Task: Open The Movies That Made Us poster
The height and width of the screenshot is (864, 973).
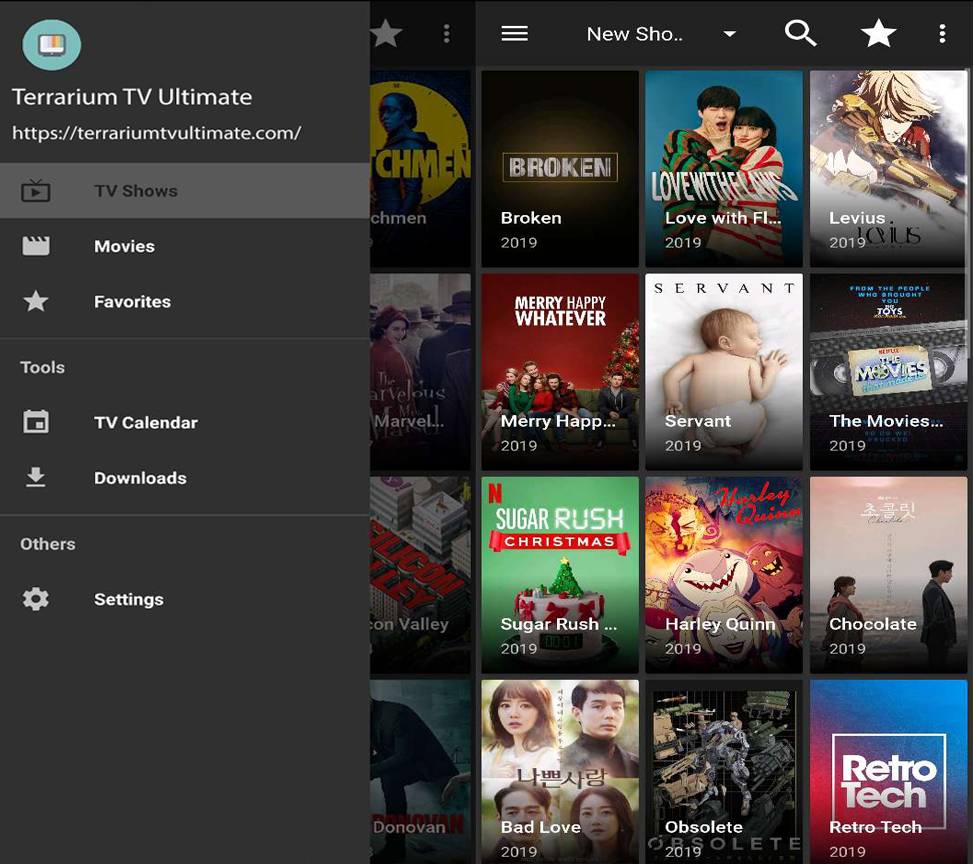Action: [888, 372]
